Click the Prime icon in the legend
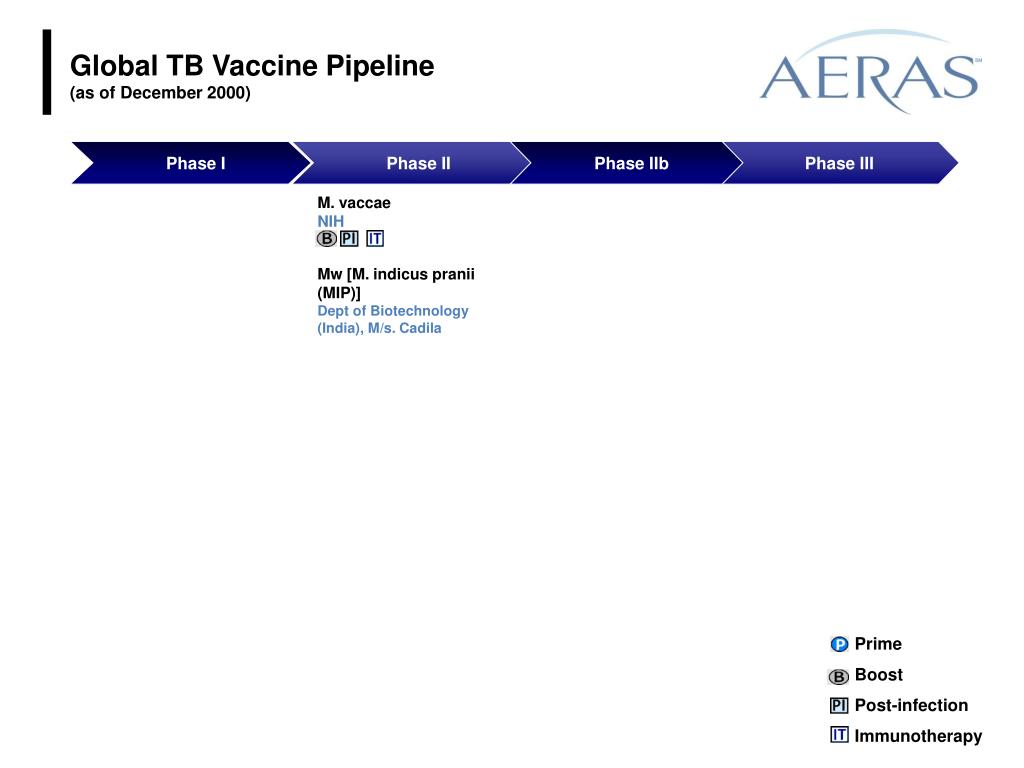This screenshot has height=768, width=1024. (x=839, y=645)
